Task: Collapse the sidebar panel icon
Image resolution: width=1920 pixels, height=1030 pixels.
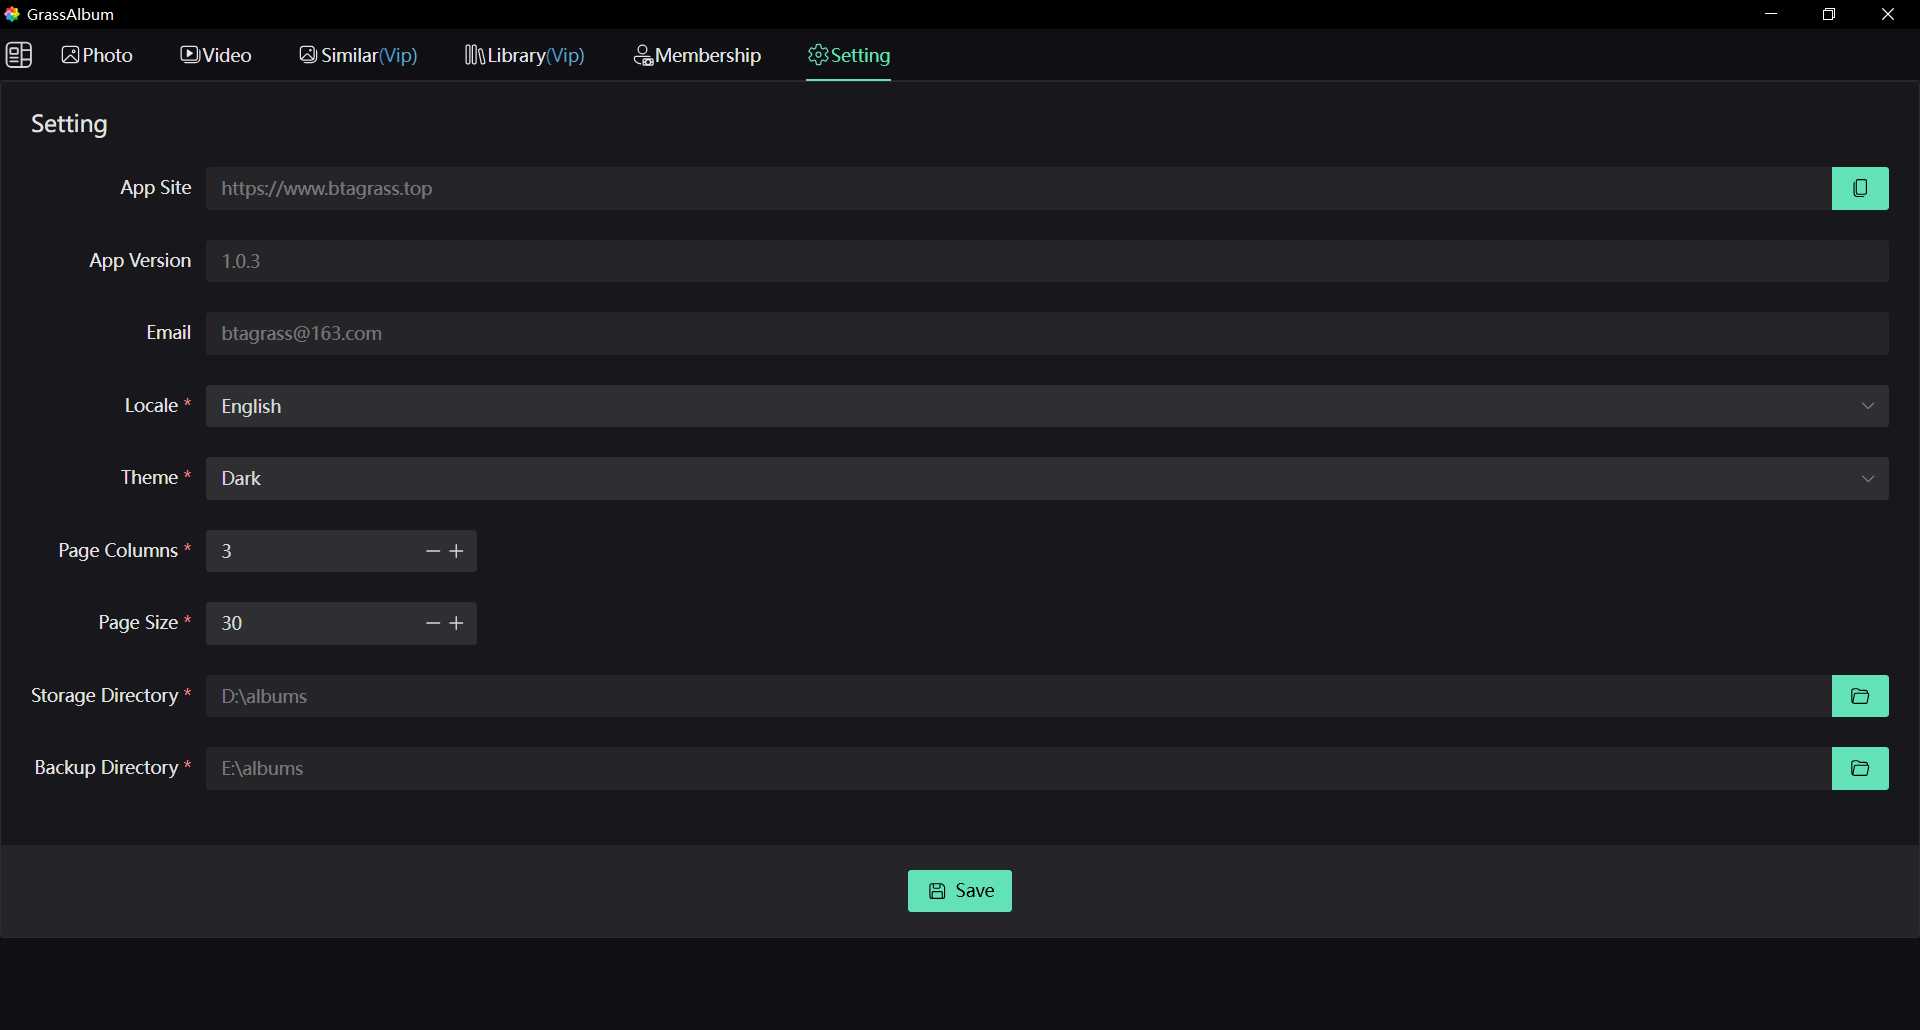Action: tap(21, 55)
